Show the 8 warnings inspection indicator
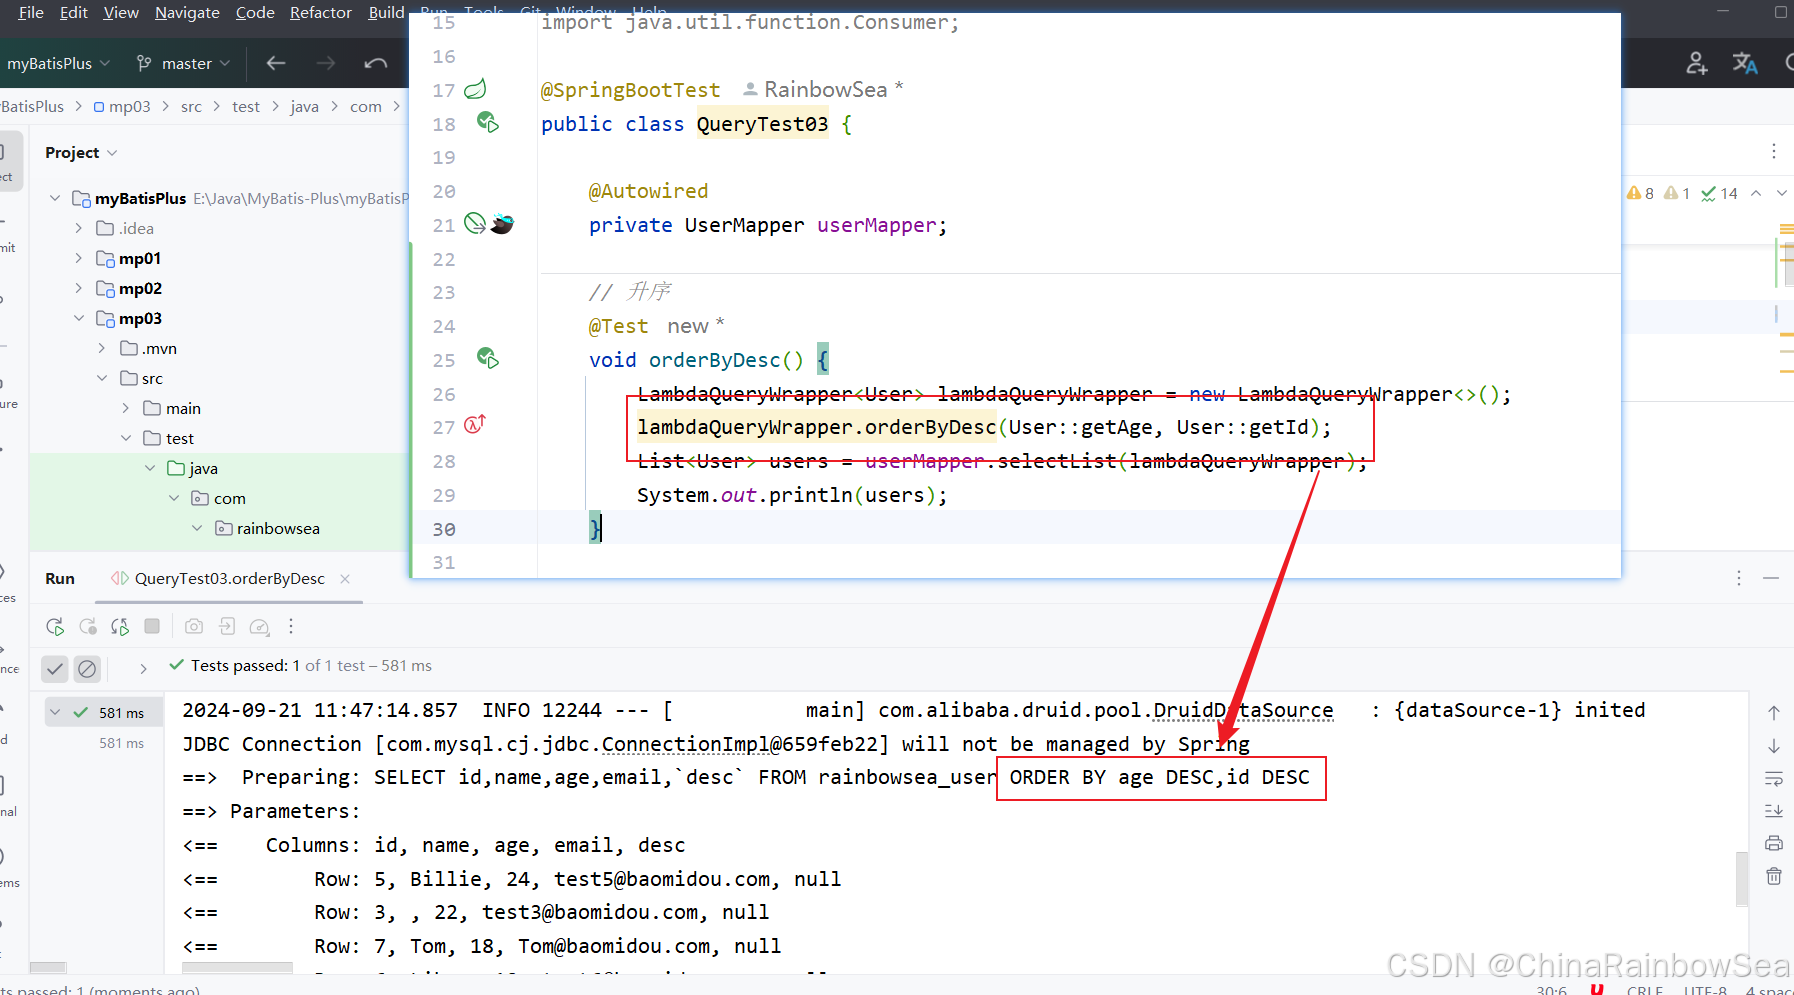The image size is (1794, 995). pos(1640,193)
